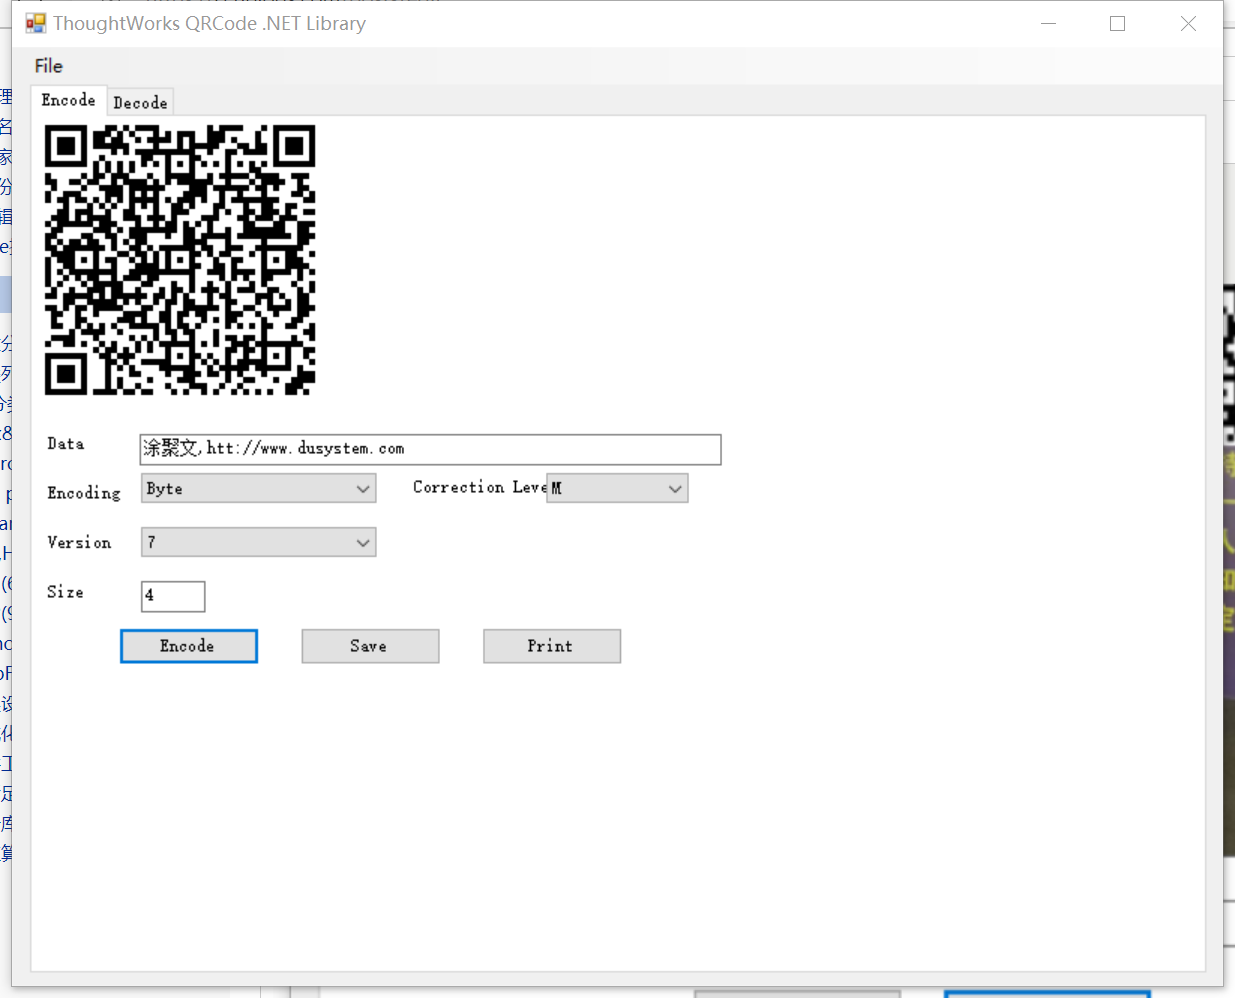Click the Encode button
Image resolution: width=1235 pixels, height=998 pixels.
point(189,646)
